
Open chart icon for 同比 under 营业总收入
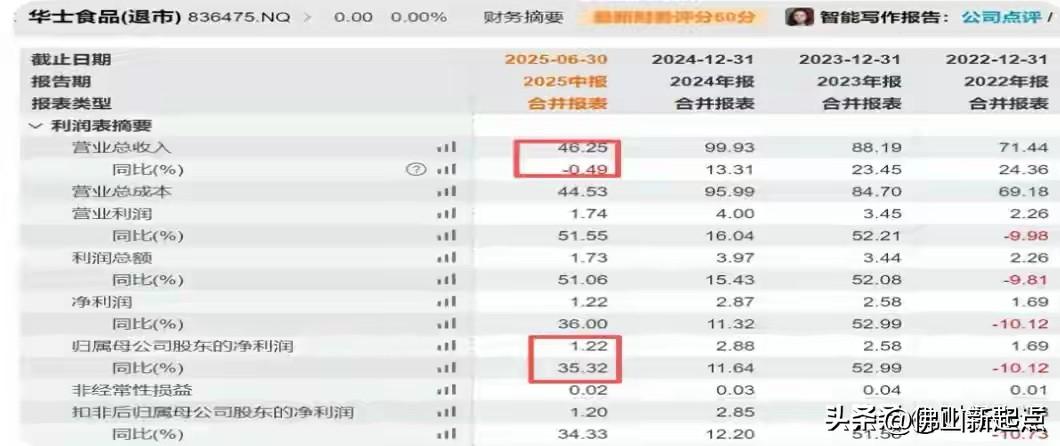pos(446,170)
